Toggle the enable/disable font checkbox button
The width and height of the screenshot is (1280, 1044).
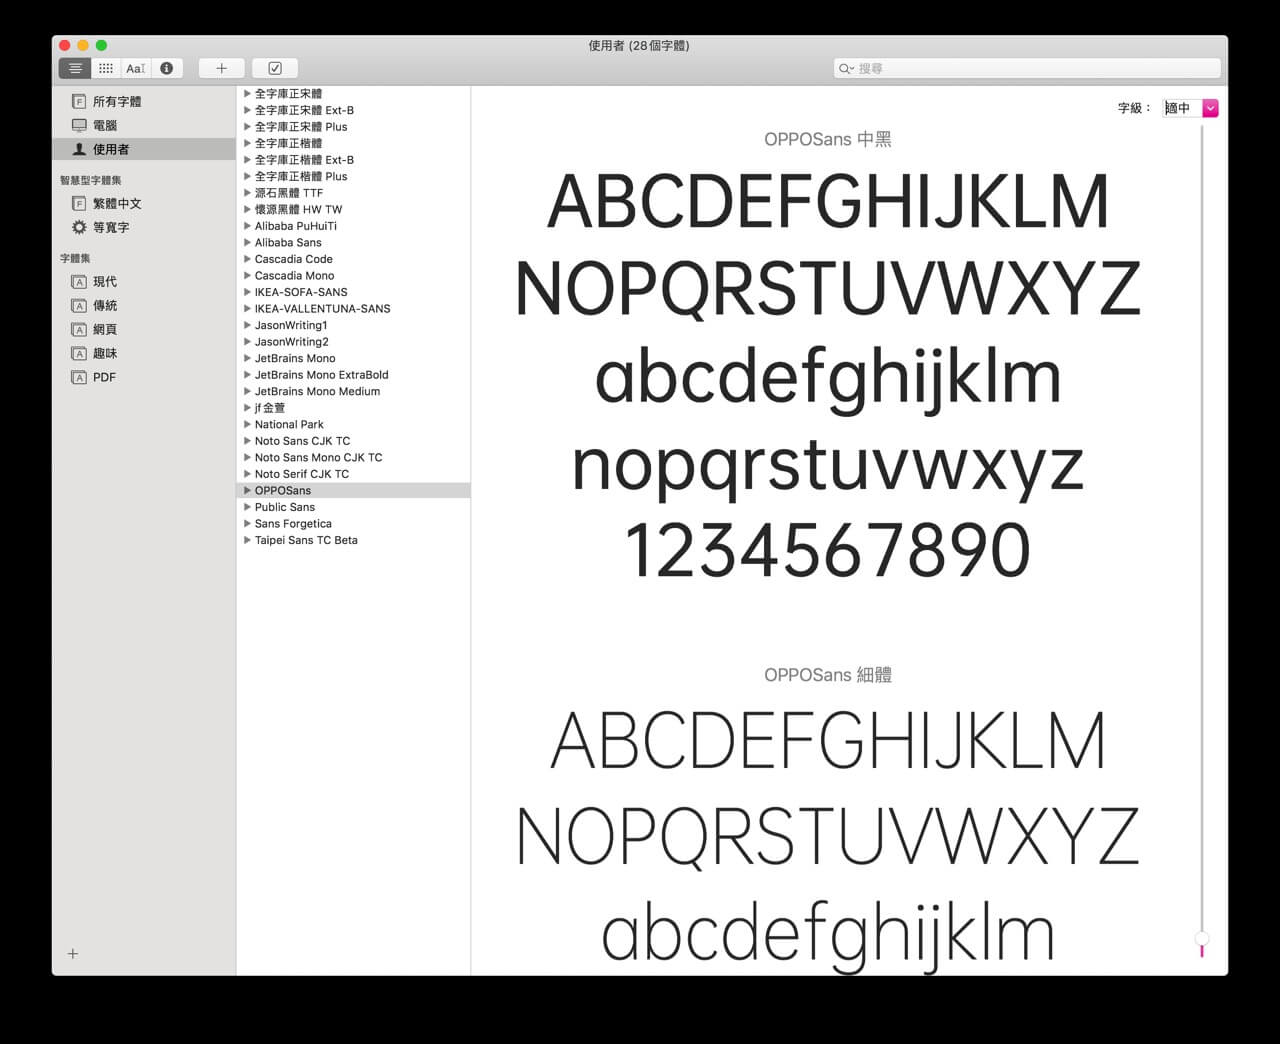point(275,68)
